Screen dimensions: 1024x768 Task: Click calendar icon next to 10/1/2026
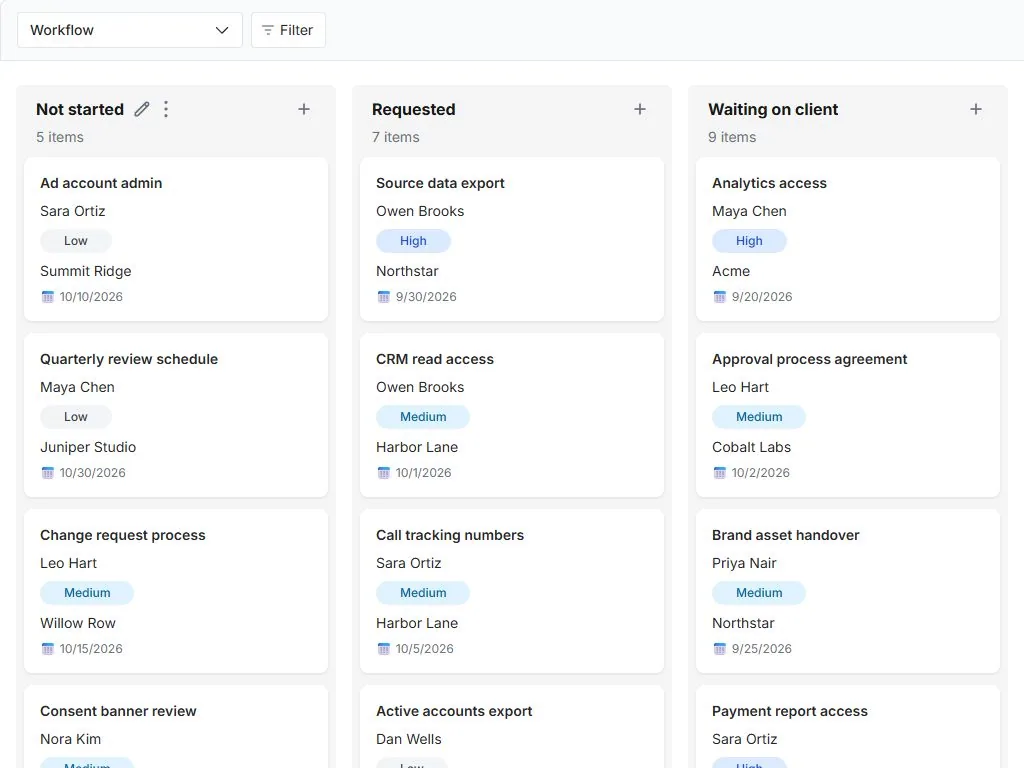(383, 473)
